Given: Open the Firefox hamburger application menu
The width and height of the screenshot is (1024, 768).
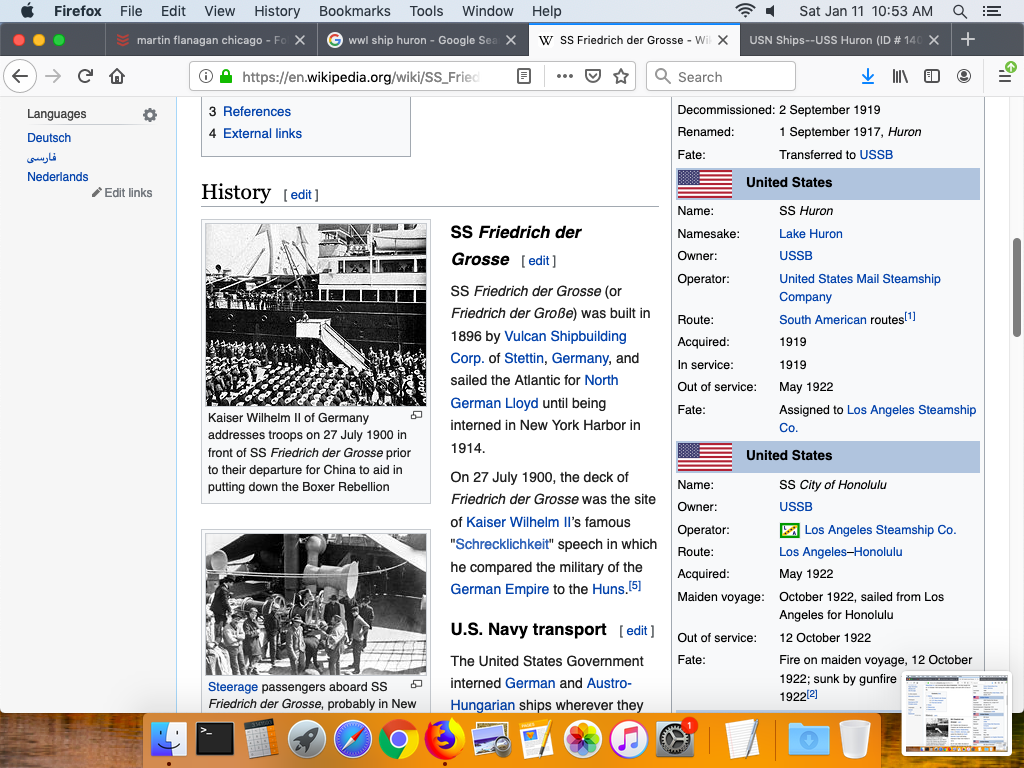Looking at the screenshot, I should (x=1005, y=76).
